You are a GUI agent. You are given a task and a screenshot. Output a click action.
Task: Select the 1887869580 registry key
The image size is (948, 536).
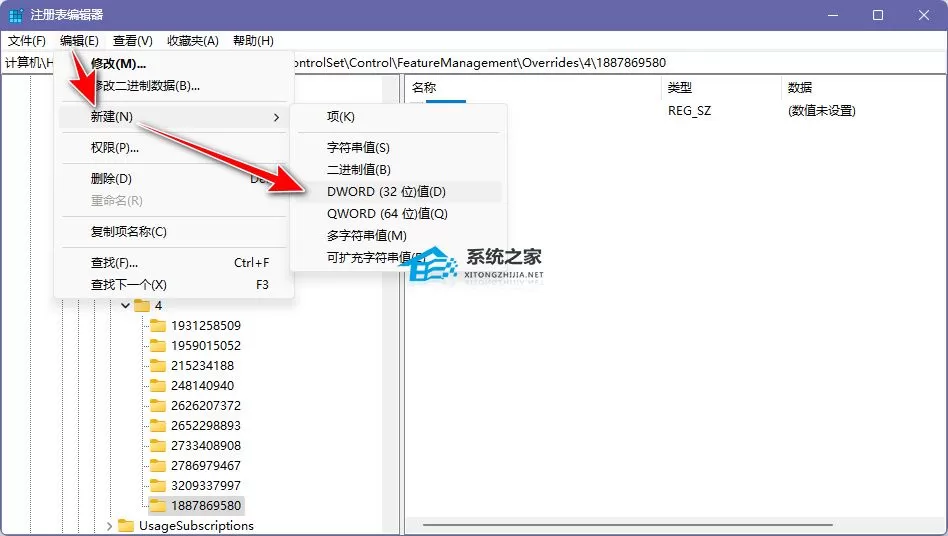coord(206,505)
